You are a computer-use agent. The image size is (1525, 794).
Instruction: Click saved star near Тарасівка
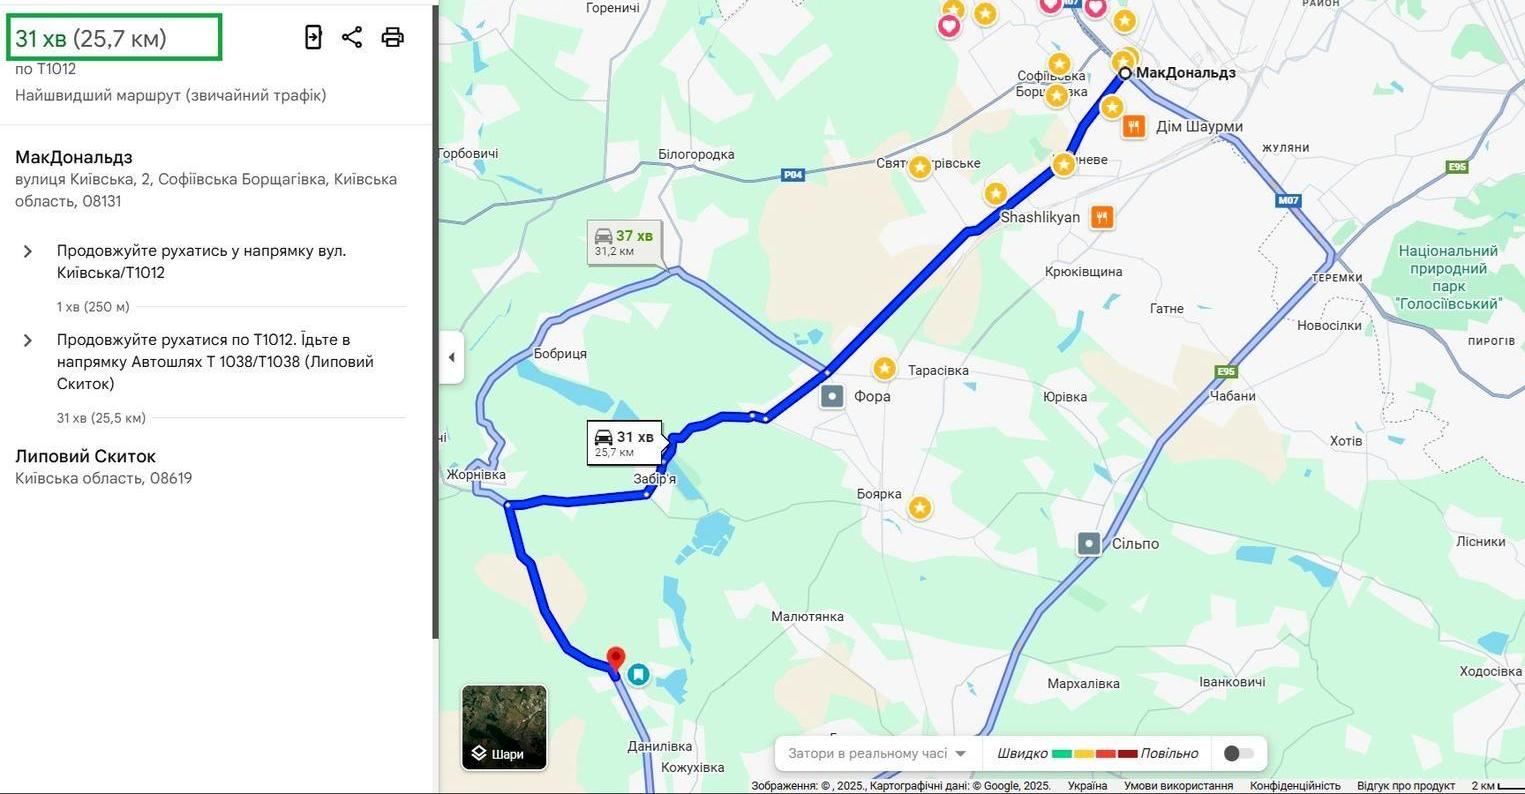click(x=884, y=369)
